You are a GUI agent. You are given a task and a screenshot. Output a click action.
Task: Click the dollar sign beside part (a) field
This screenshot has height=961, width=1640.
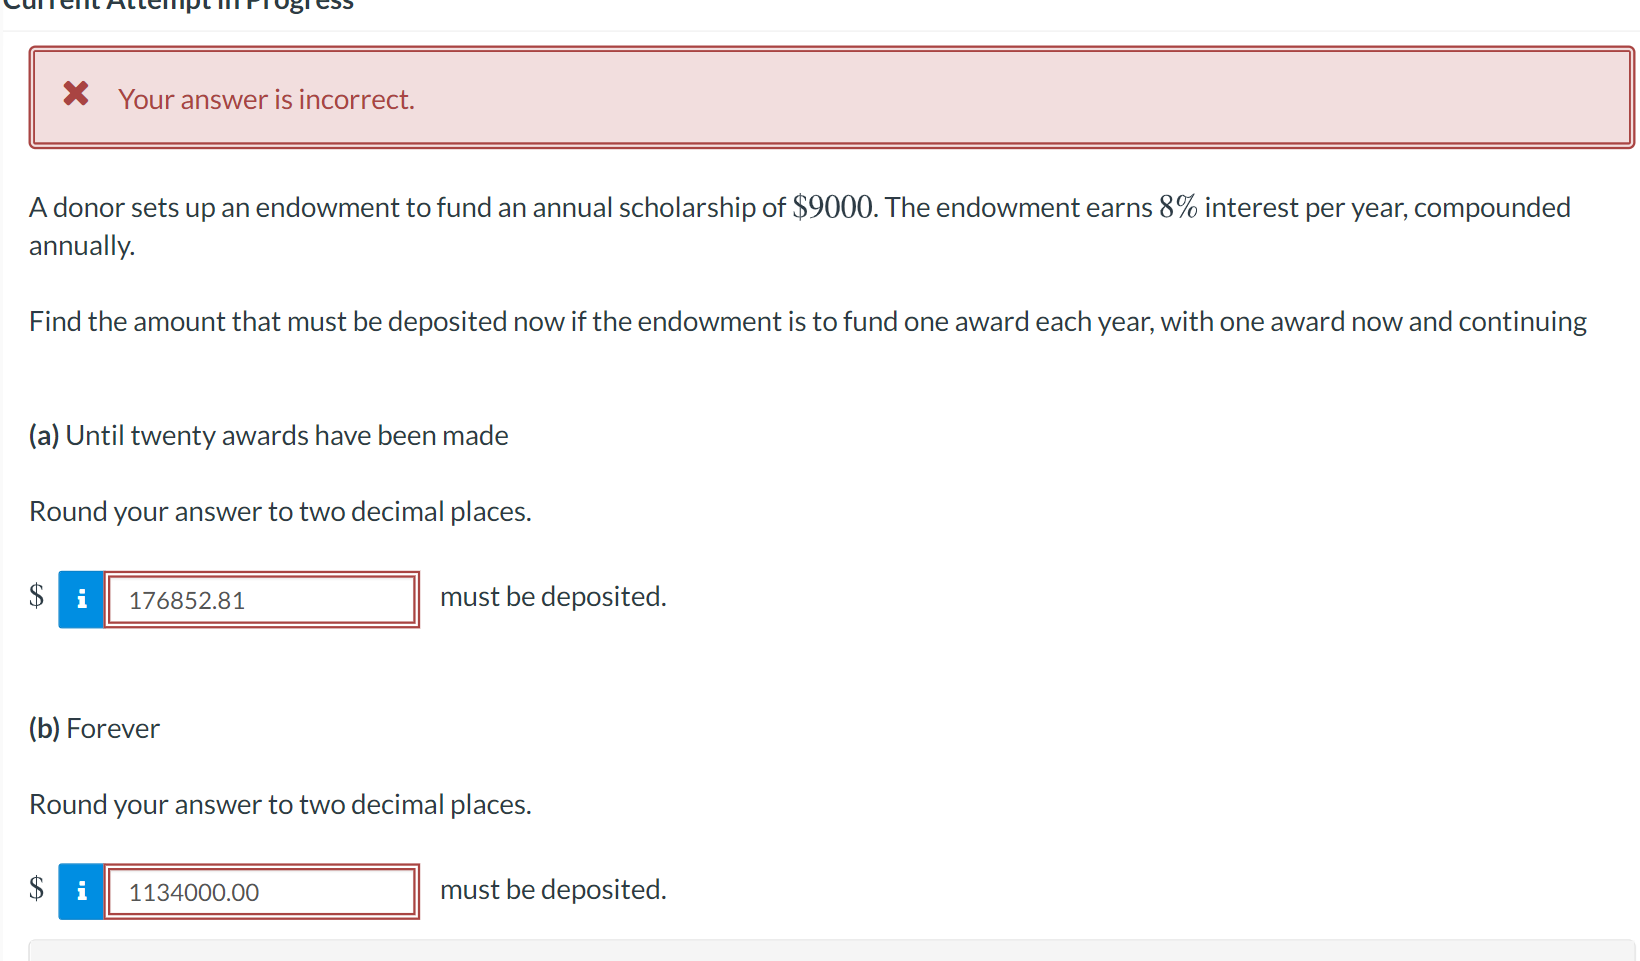coord(36,595)
